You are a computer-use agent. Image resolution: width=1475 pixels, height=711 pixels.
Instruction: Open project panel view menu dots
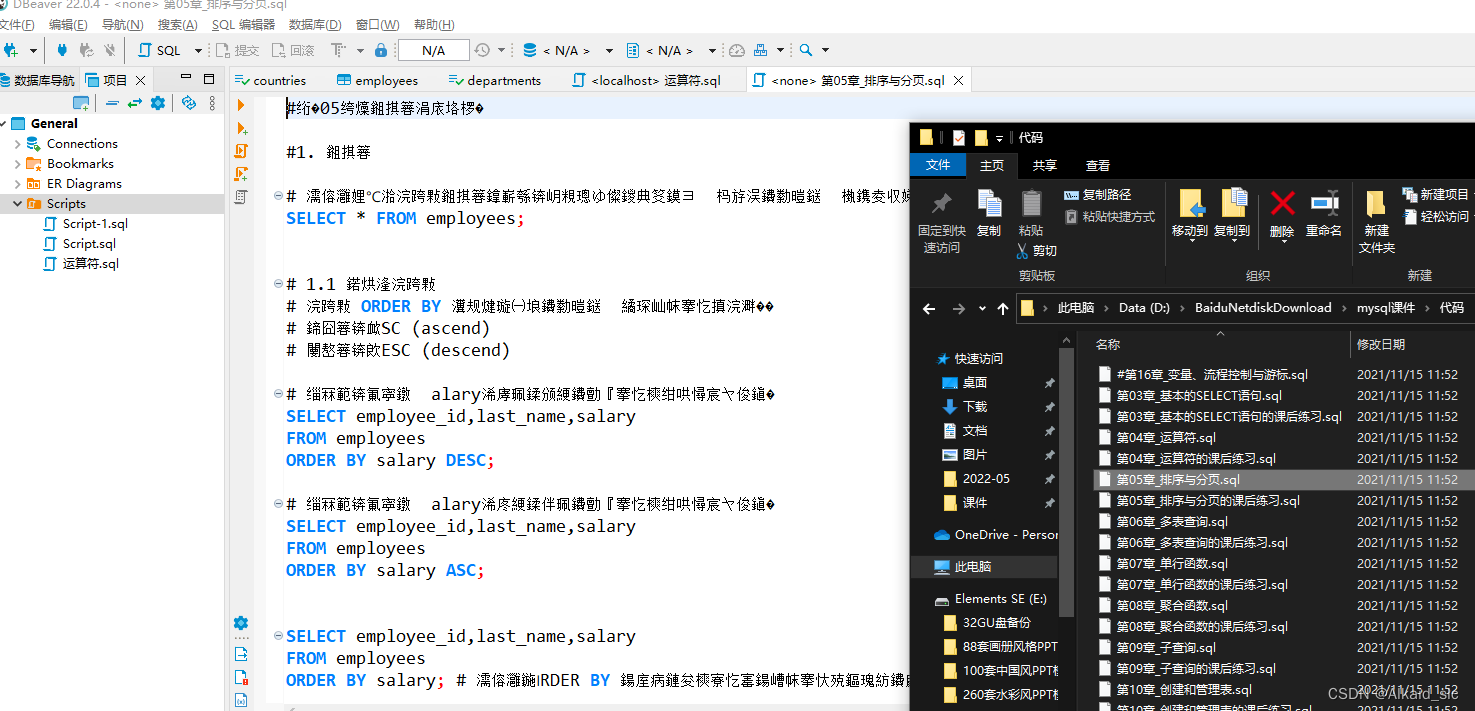(212, 103)
